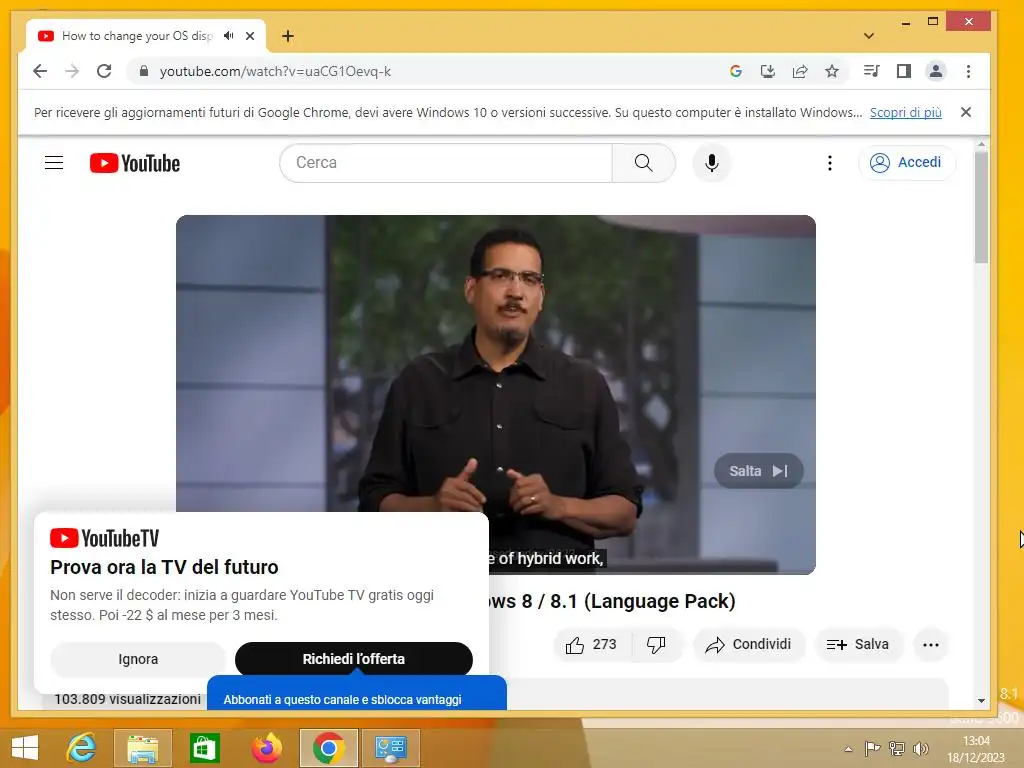This screenshot has width=1024, height=768.
Task: Follow the 'Scopri di più' link
Action: pos(906,112)
